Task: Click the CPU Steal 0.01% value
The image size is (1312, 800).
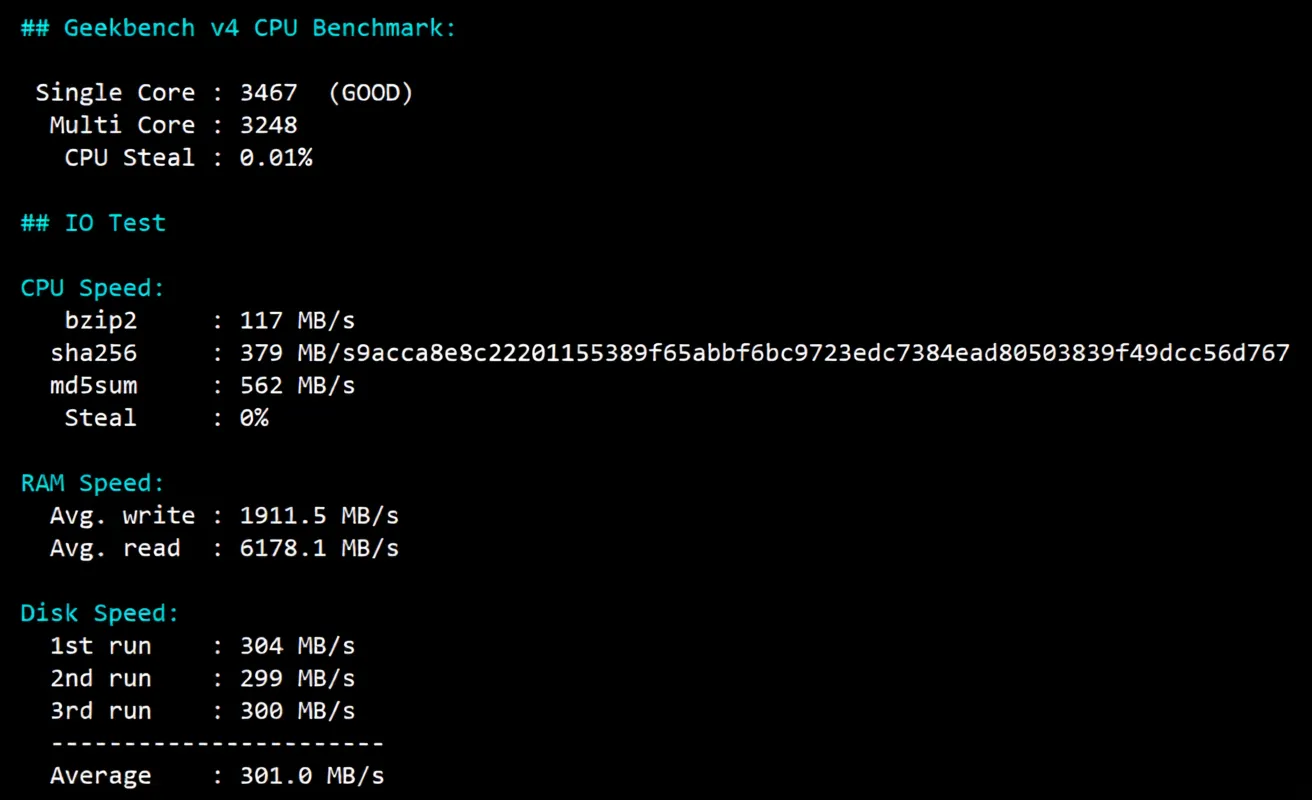Action: (275, 158)
